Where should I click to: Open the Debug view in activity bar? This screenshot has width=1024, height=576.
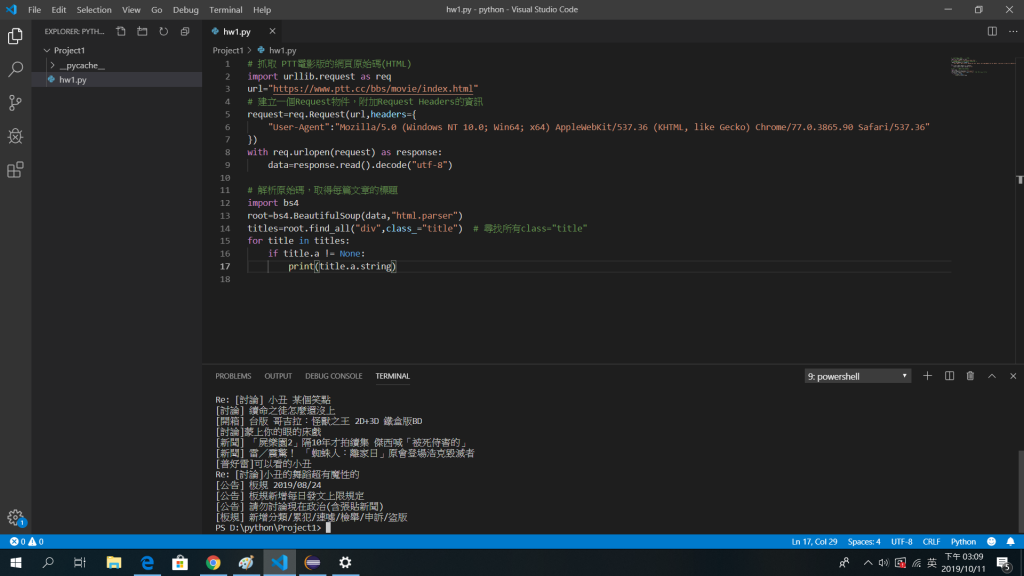click(x=15, y=136)
